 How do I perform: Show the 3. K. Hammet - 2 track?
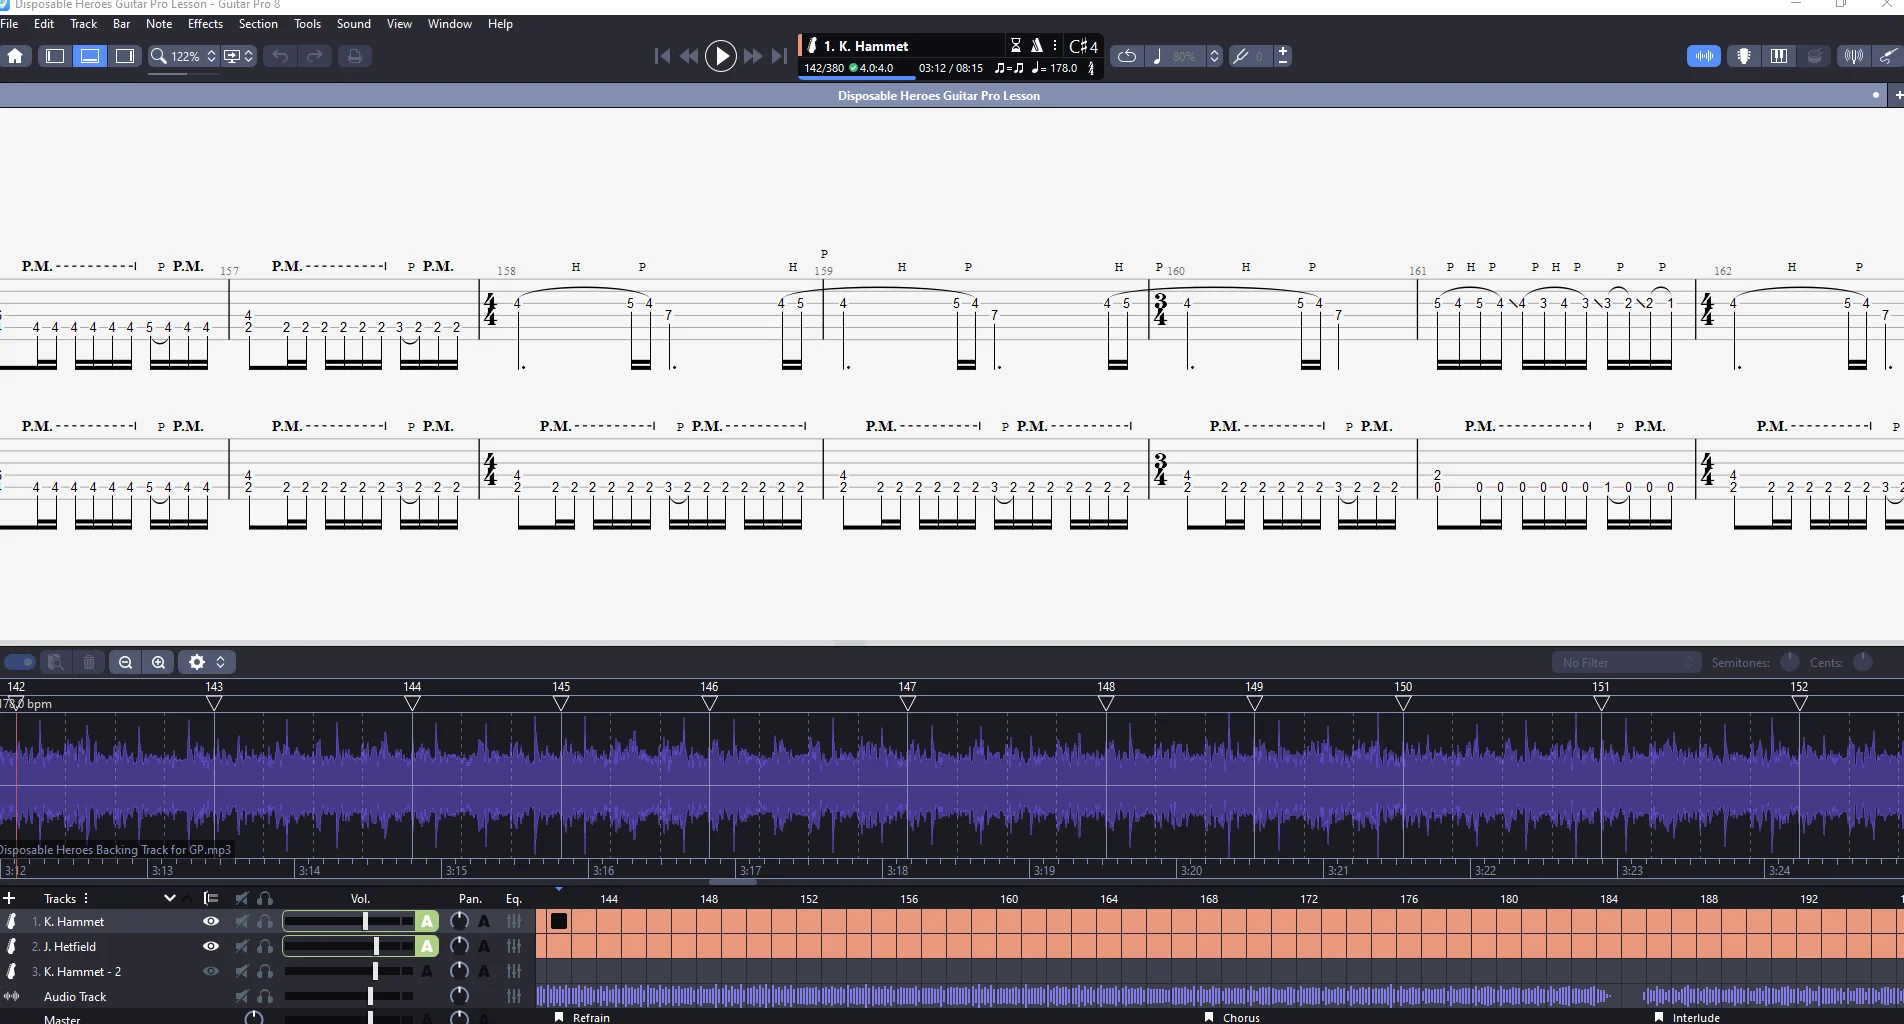[x=211, y=971]
